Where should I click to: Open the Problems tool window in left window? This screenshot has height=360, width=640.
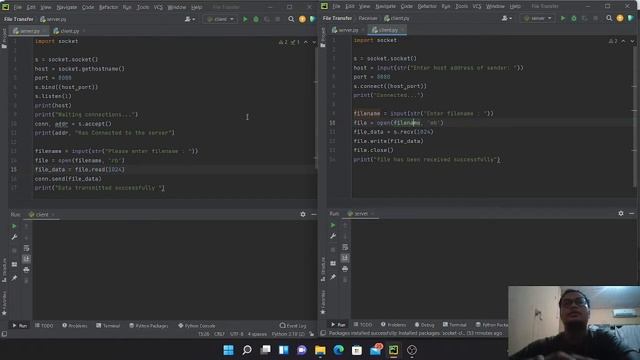[x=75, y=326]
